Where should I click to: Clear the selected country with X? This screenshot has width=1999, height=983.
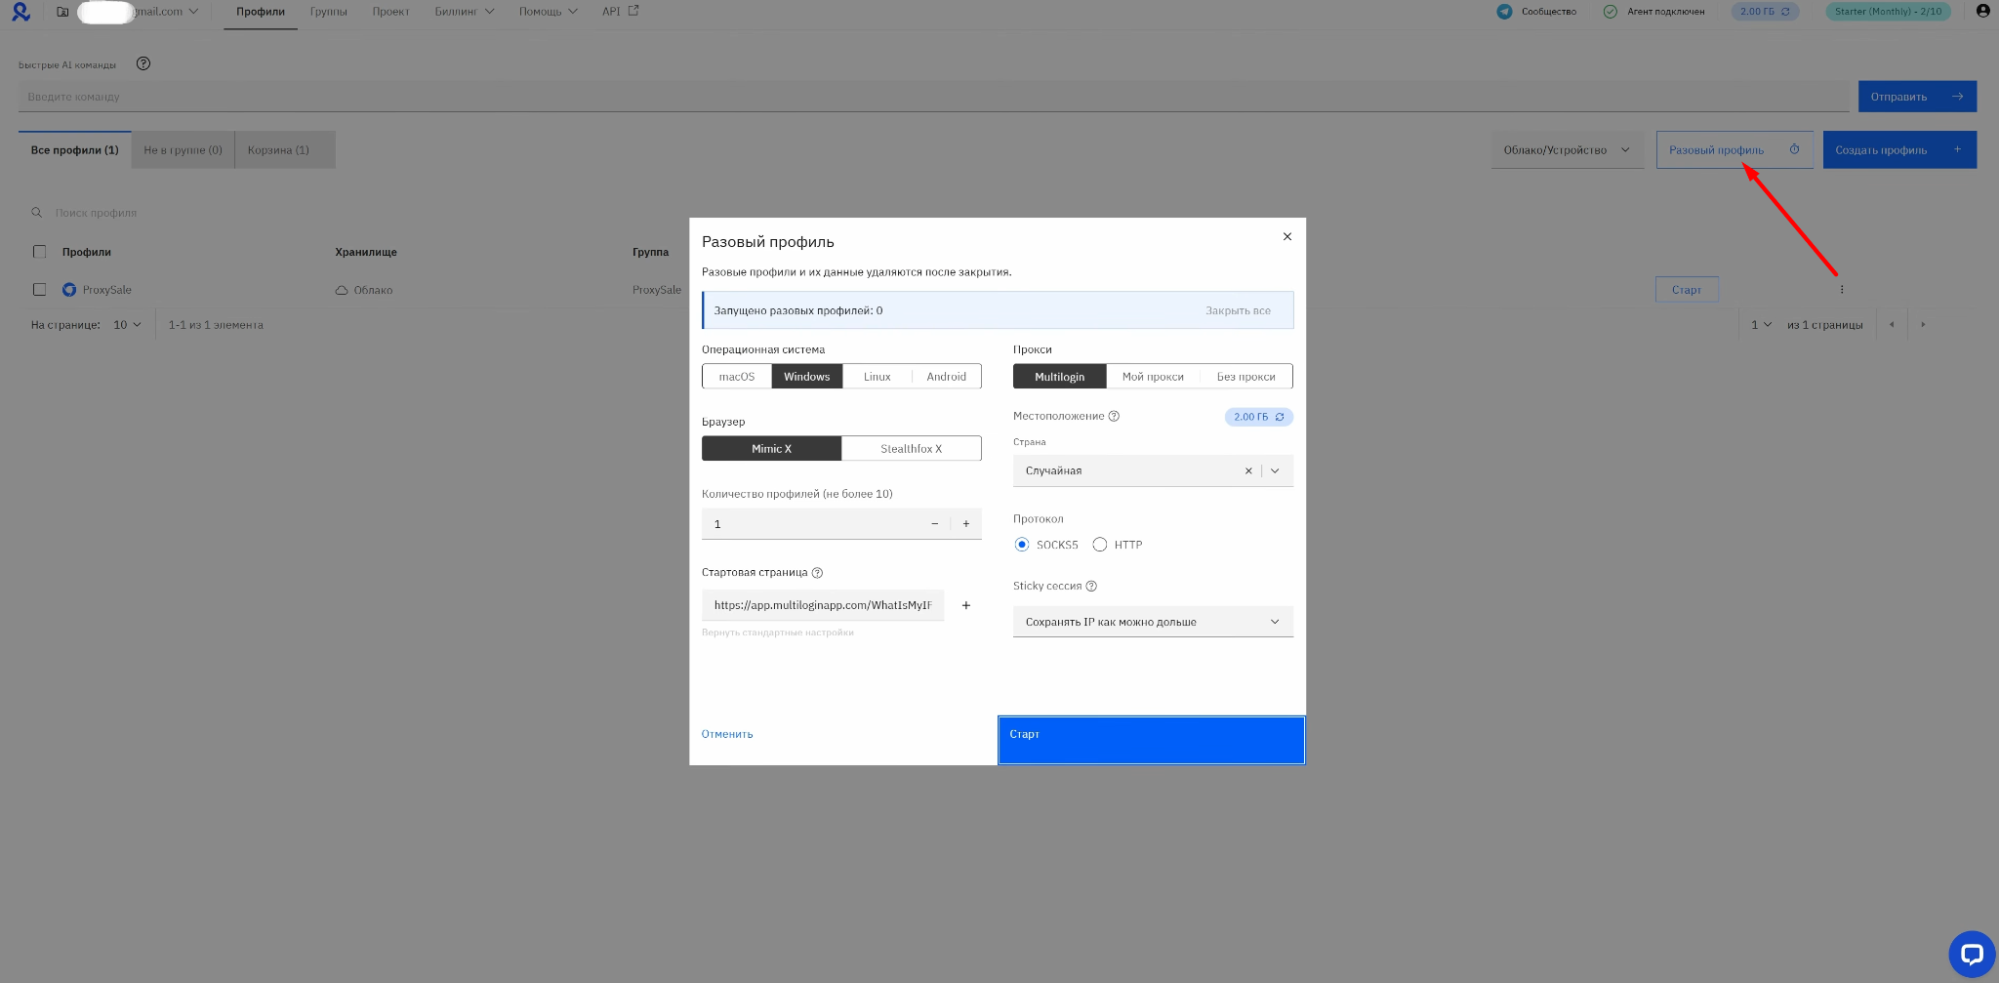tap(1248, 471)
